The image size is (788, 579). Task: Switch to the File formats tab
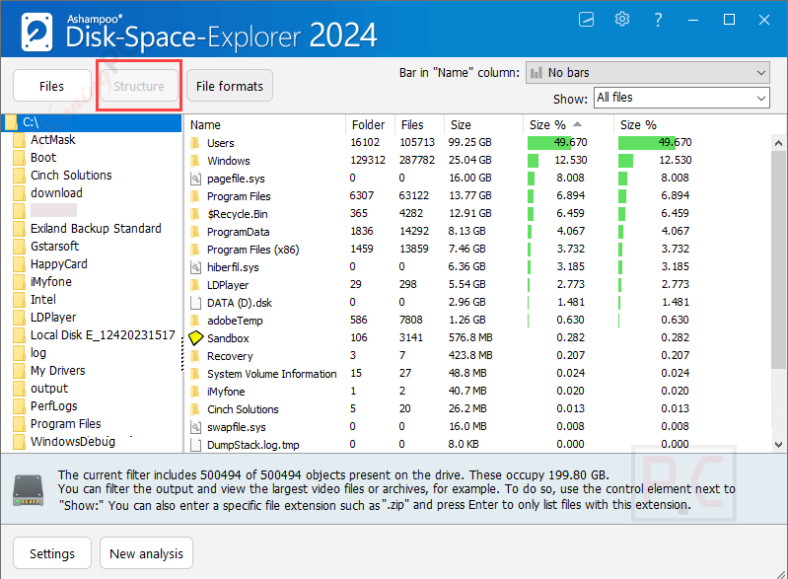230,86
